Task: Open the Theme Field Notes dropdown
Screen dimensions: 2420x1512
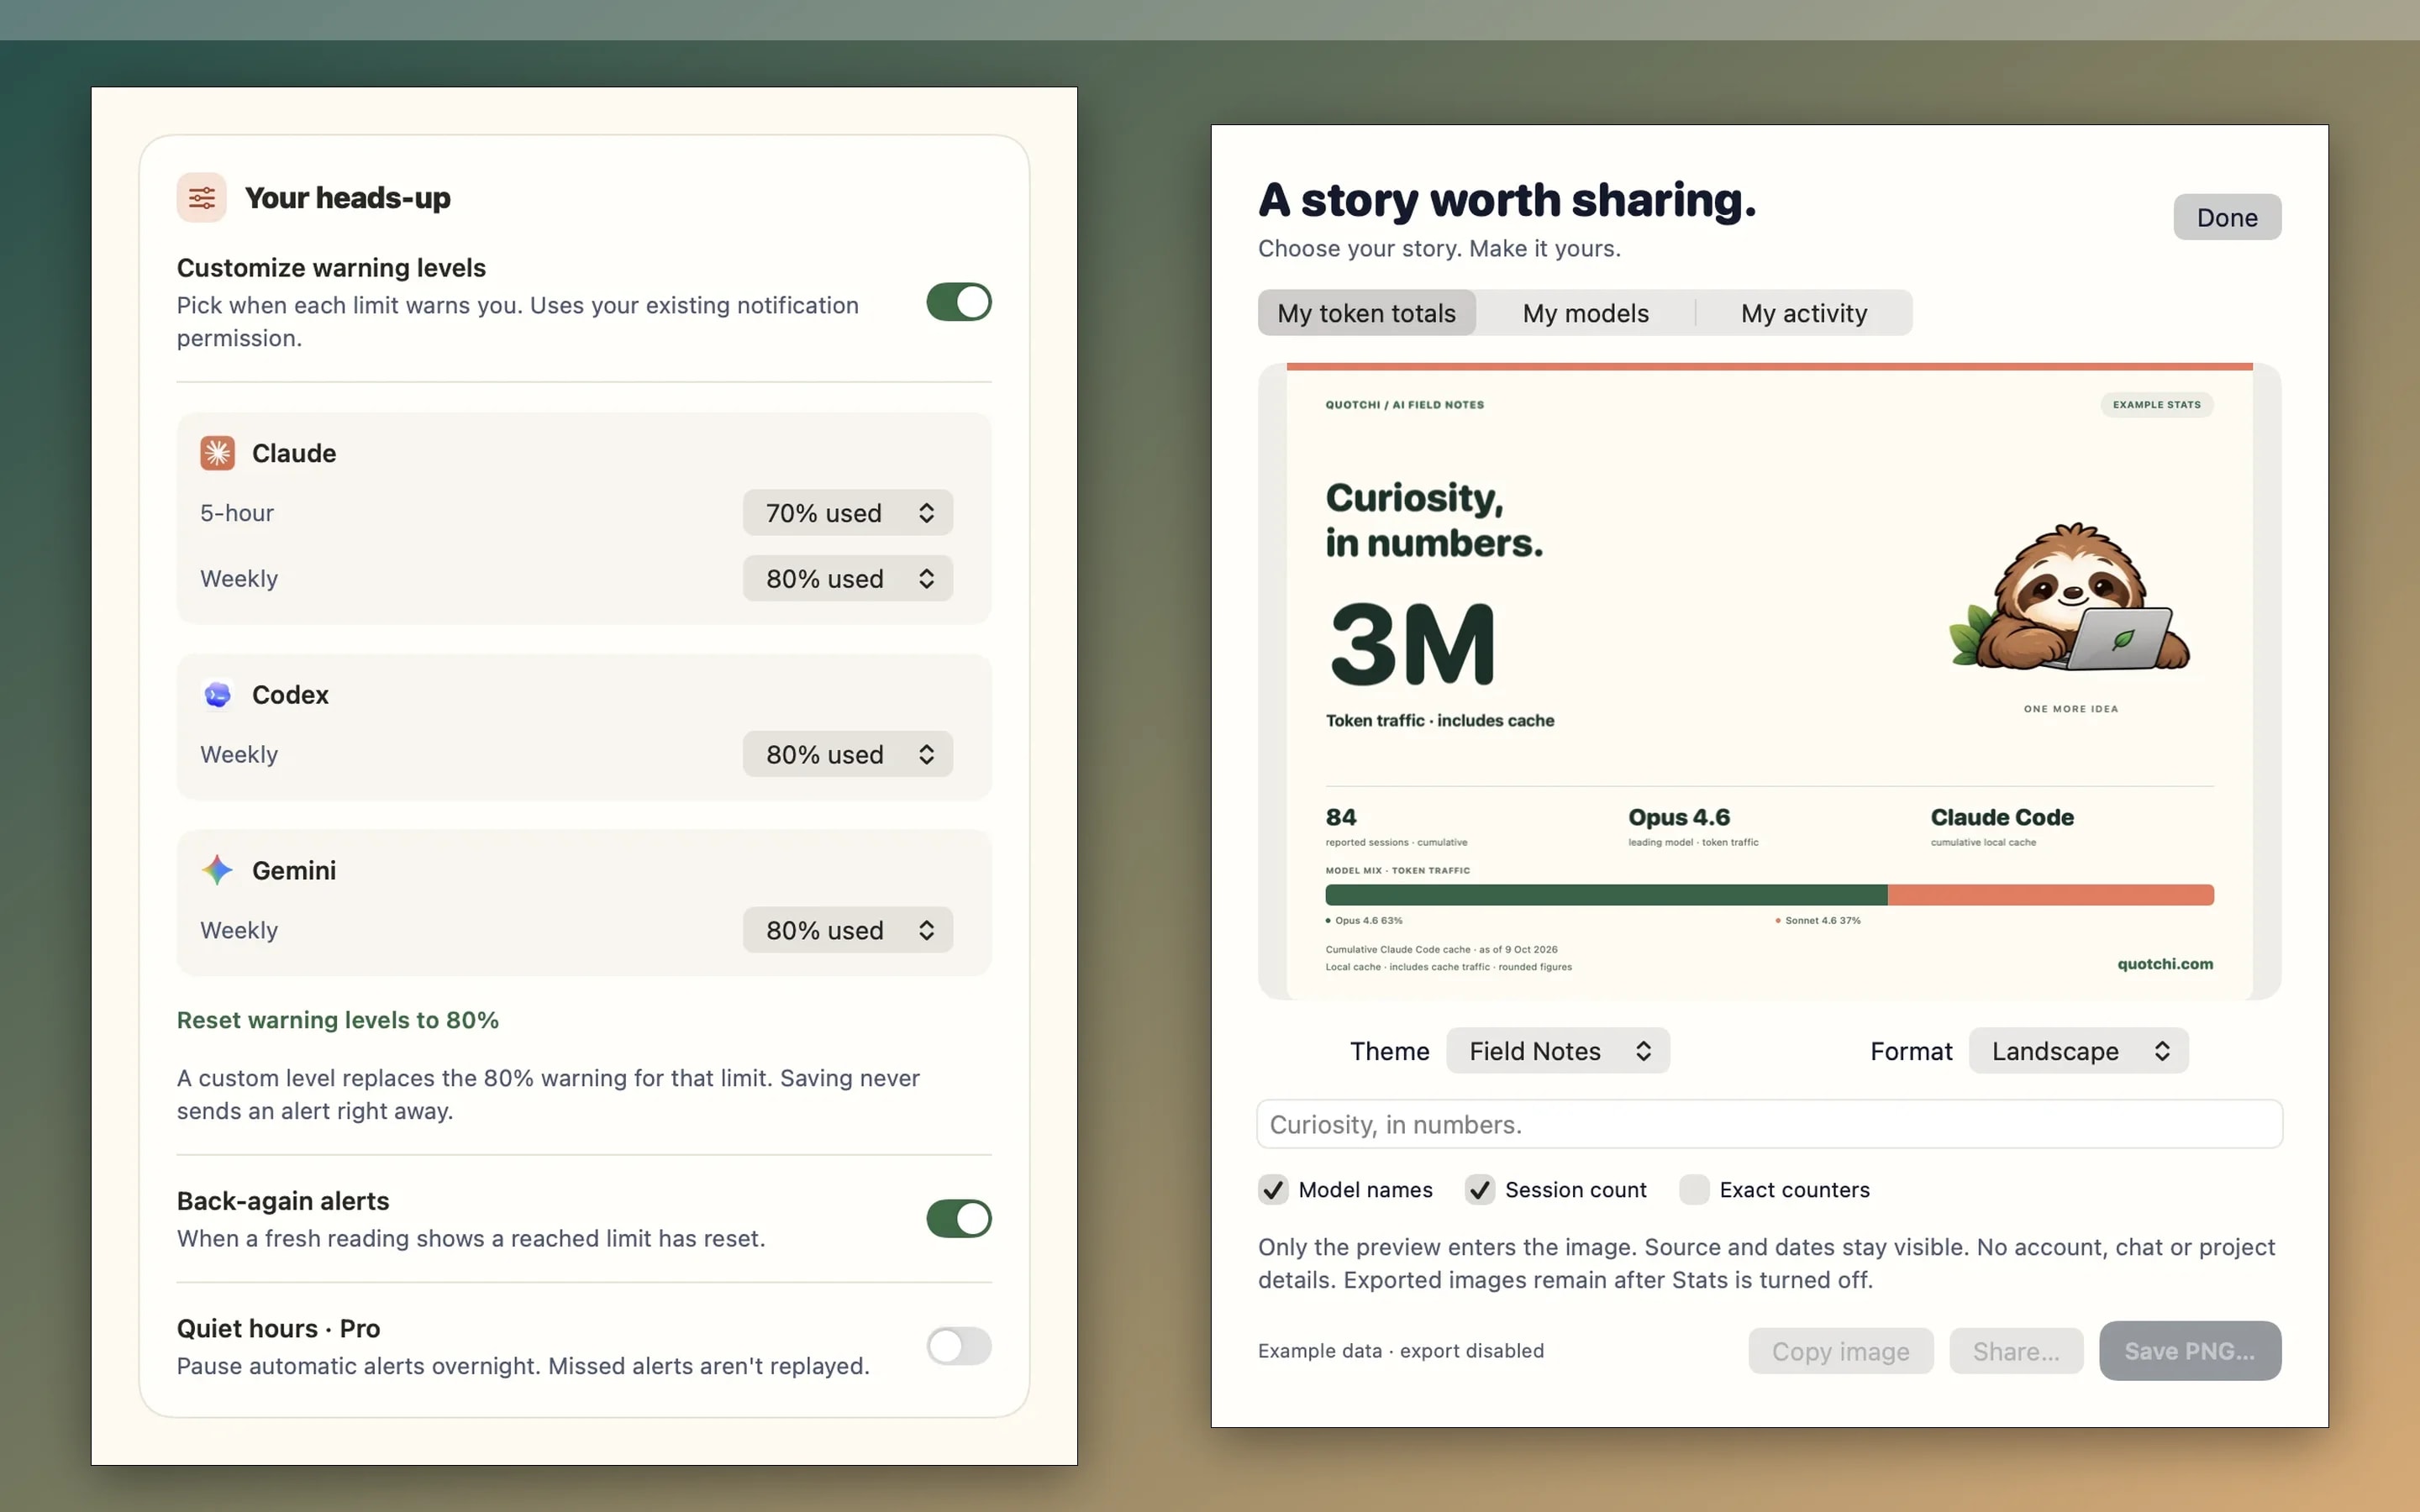Action: [x=1557, y=1051]
